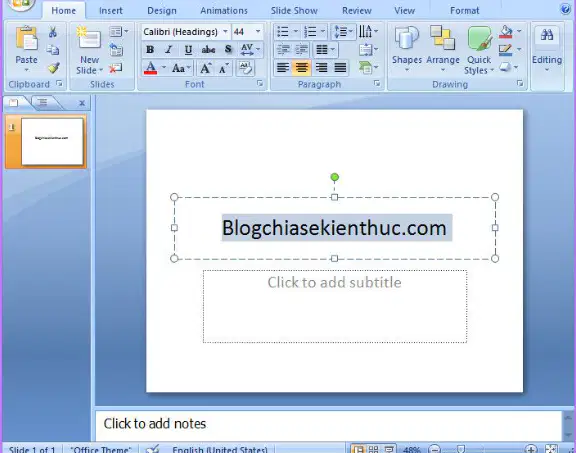Click the Cut scissors icon
576x453 pixels.
click(x=53, y=32)
